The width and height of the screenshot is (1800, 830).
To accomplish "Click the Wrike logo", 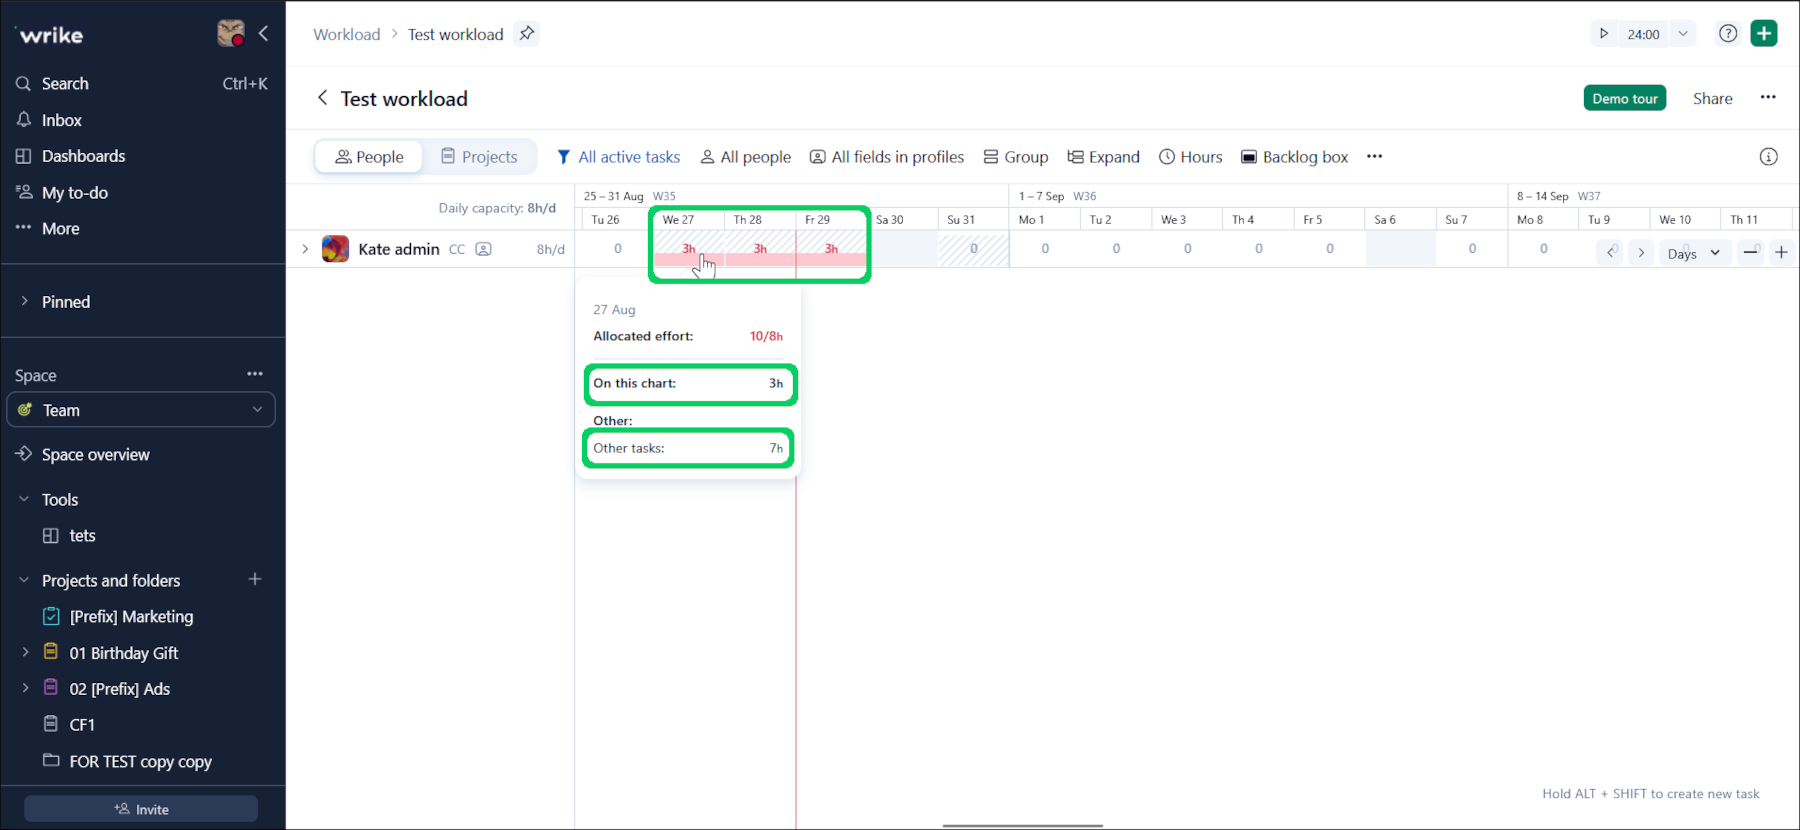I will pyautogui.click(x=51, y=35).
